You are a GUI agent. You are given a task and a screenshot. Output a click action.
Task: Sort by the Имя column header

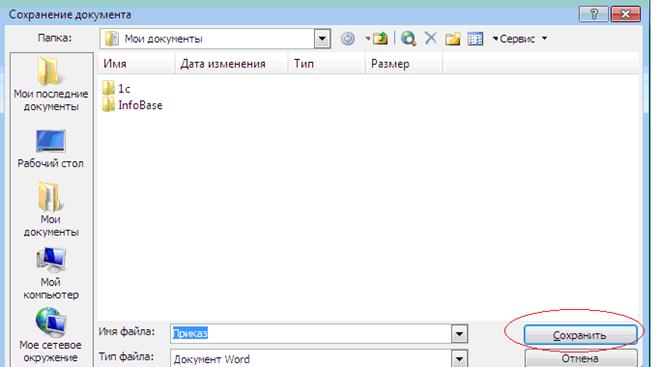pyautogui.click(x=136, y=64)
